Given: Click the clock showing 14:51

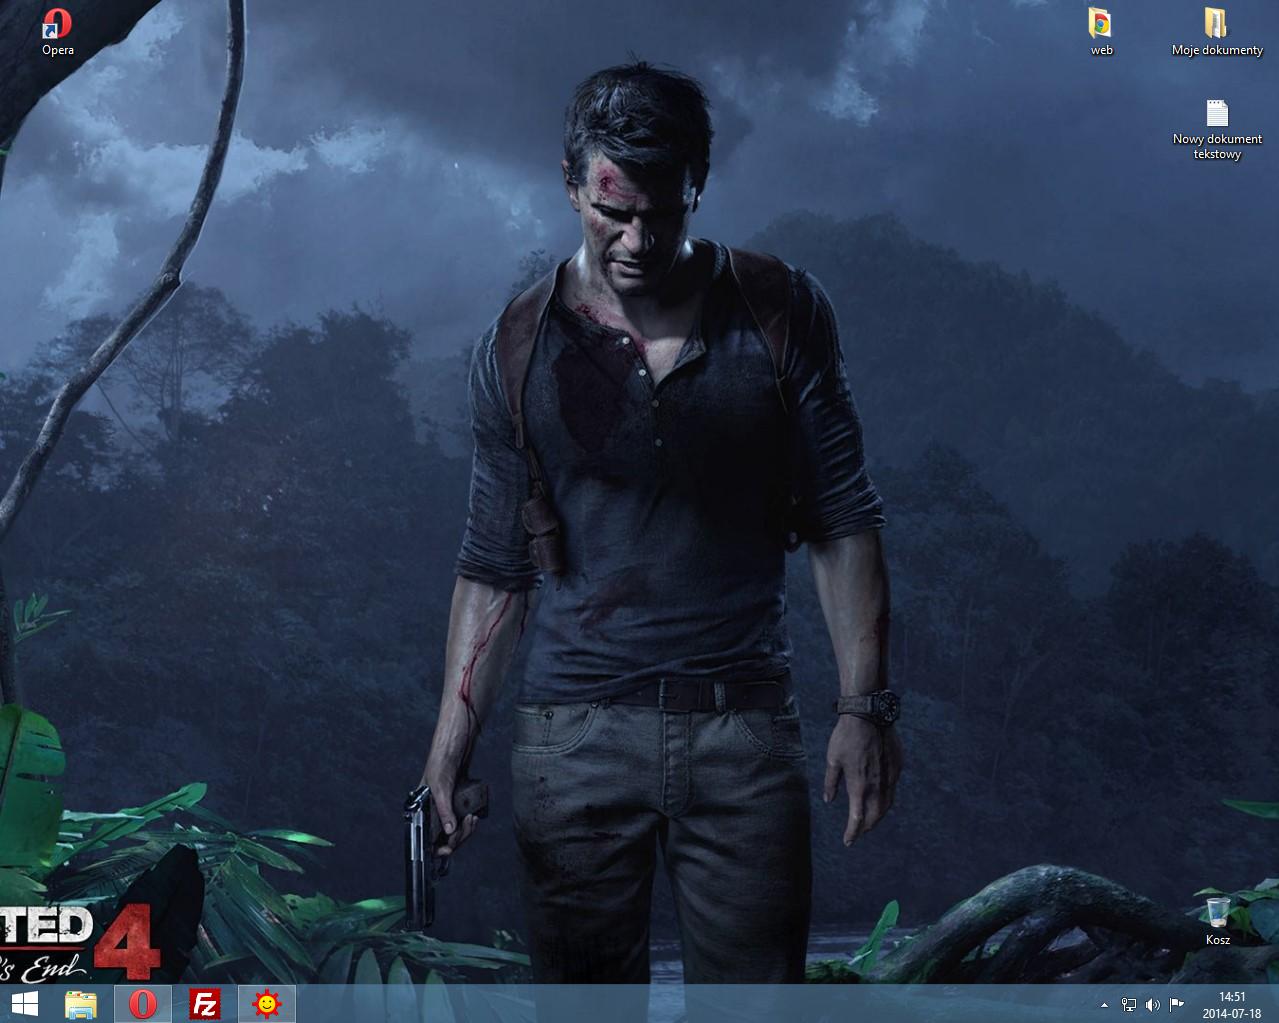Looking at the screenshot, I should (1232, 996).
